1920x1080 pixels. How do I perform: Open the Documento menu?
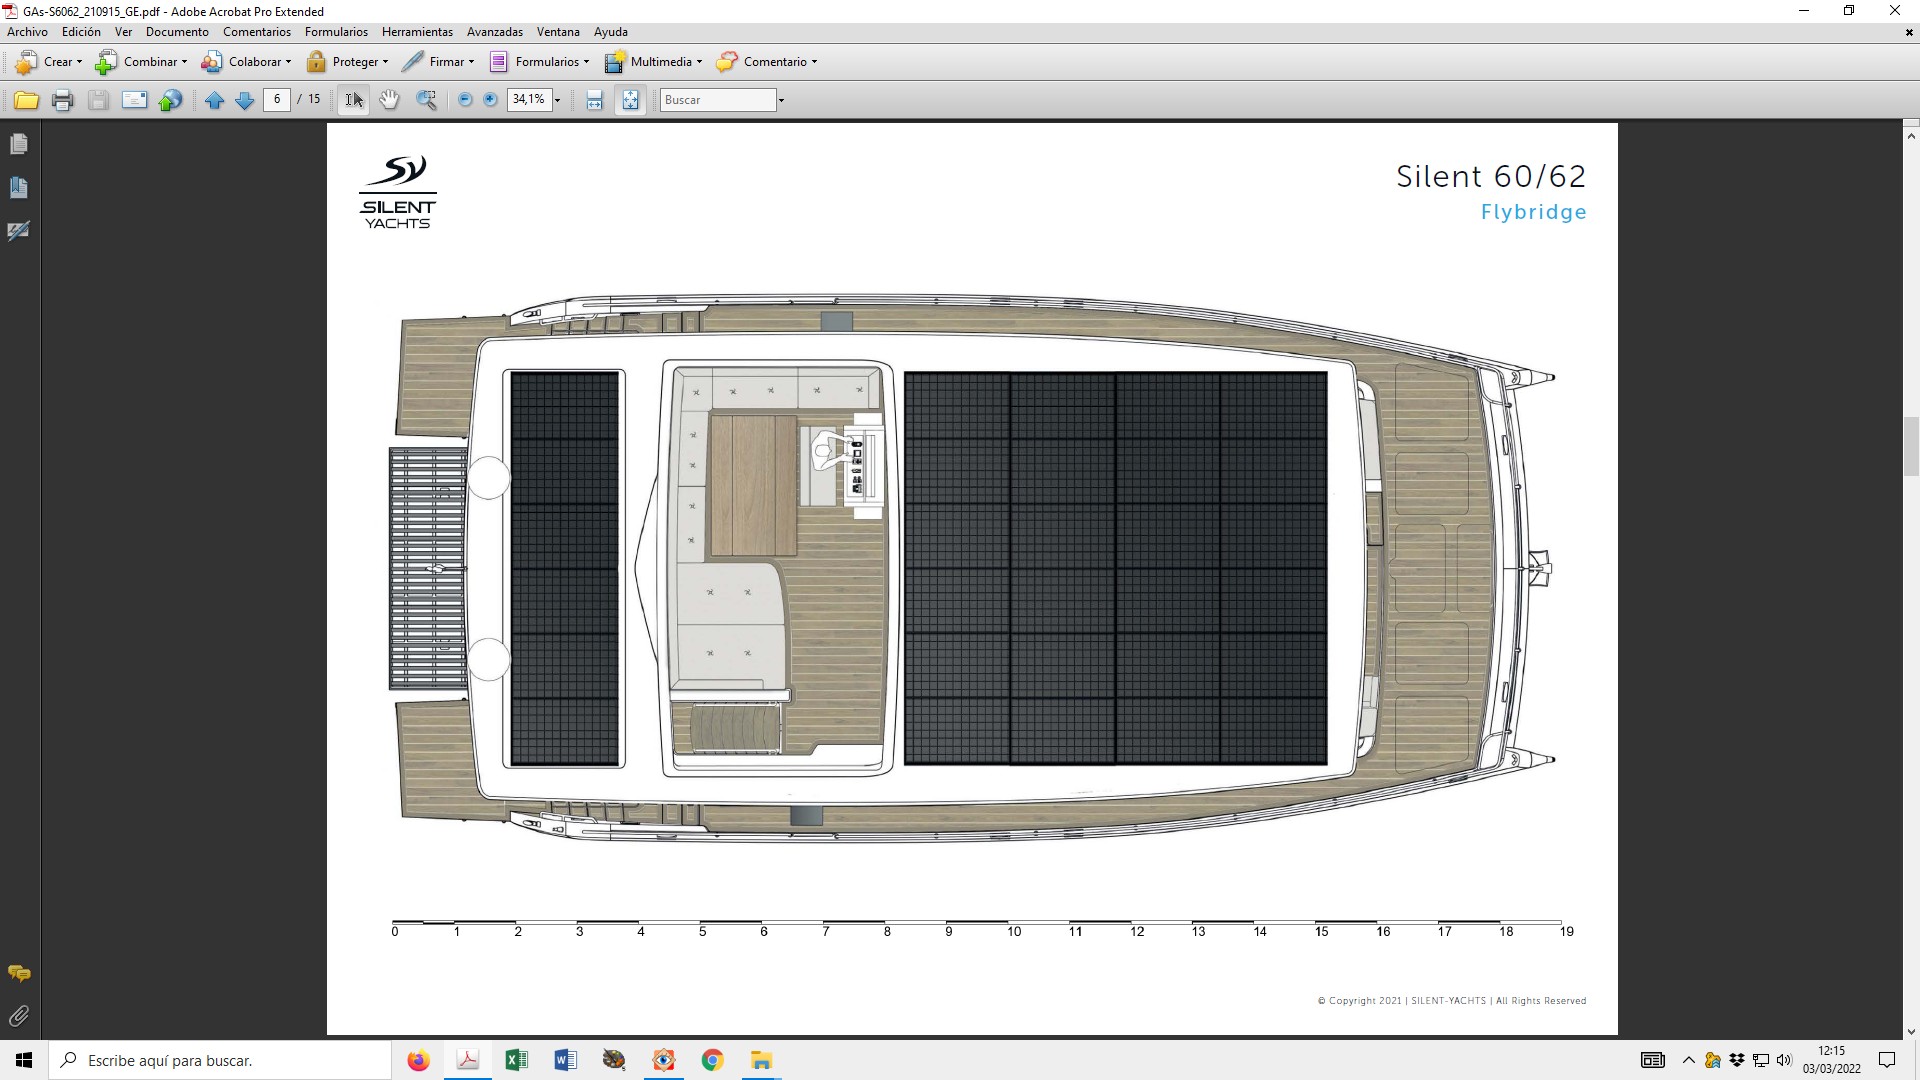pyautogui.click(x=177, y=32)
